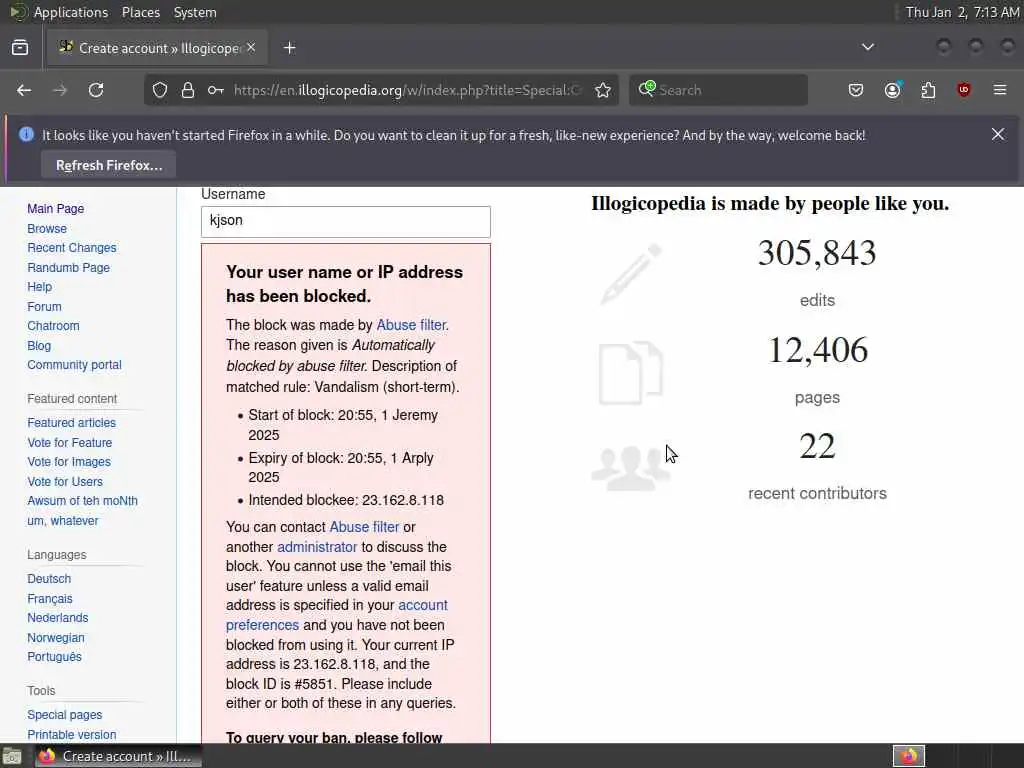The height and width of the screenshot is (768, 1024).
Task: Open the Applications menu
Action: [71, 12]
